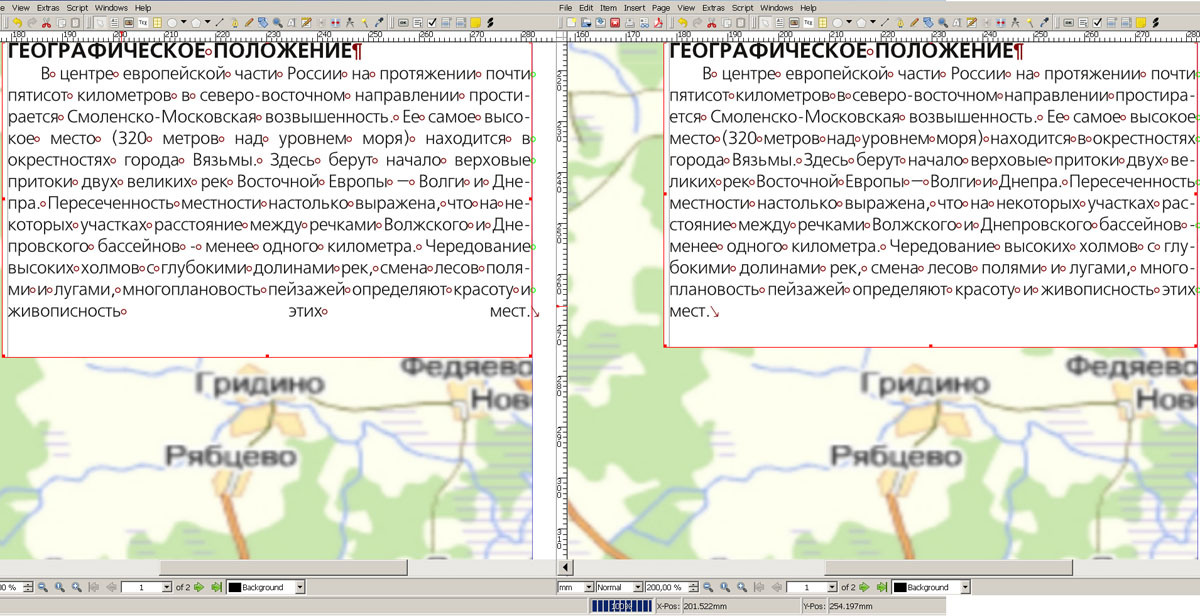This screenshot has height=616, width=1200.
Task: Pick the Eyedropper tool in right window
Action: coord(1045,22)
